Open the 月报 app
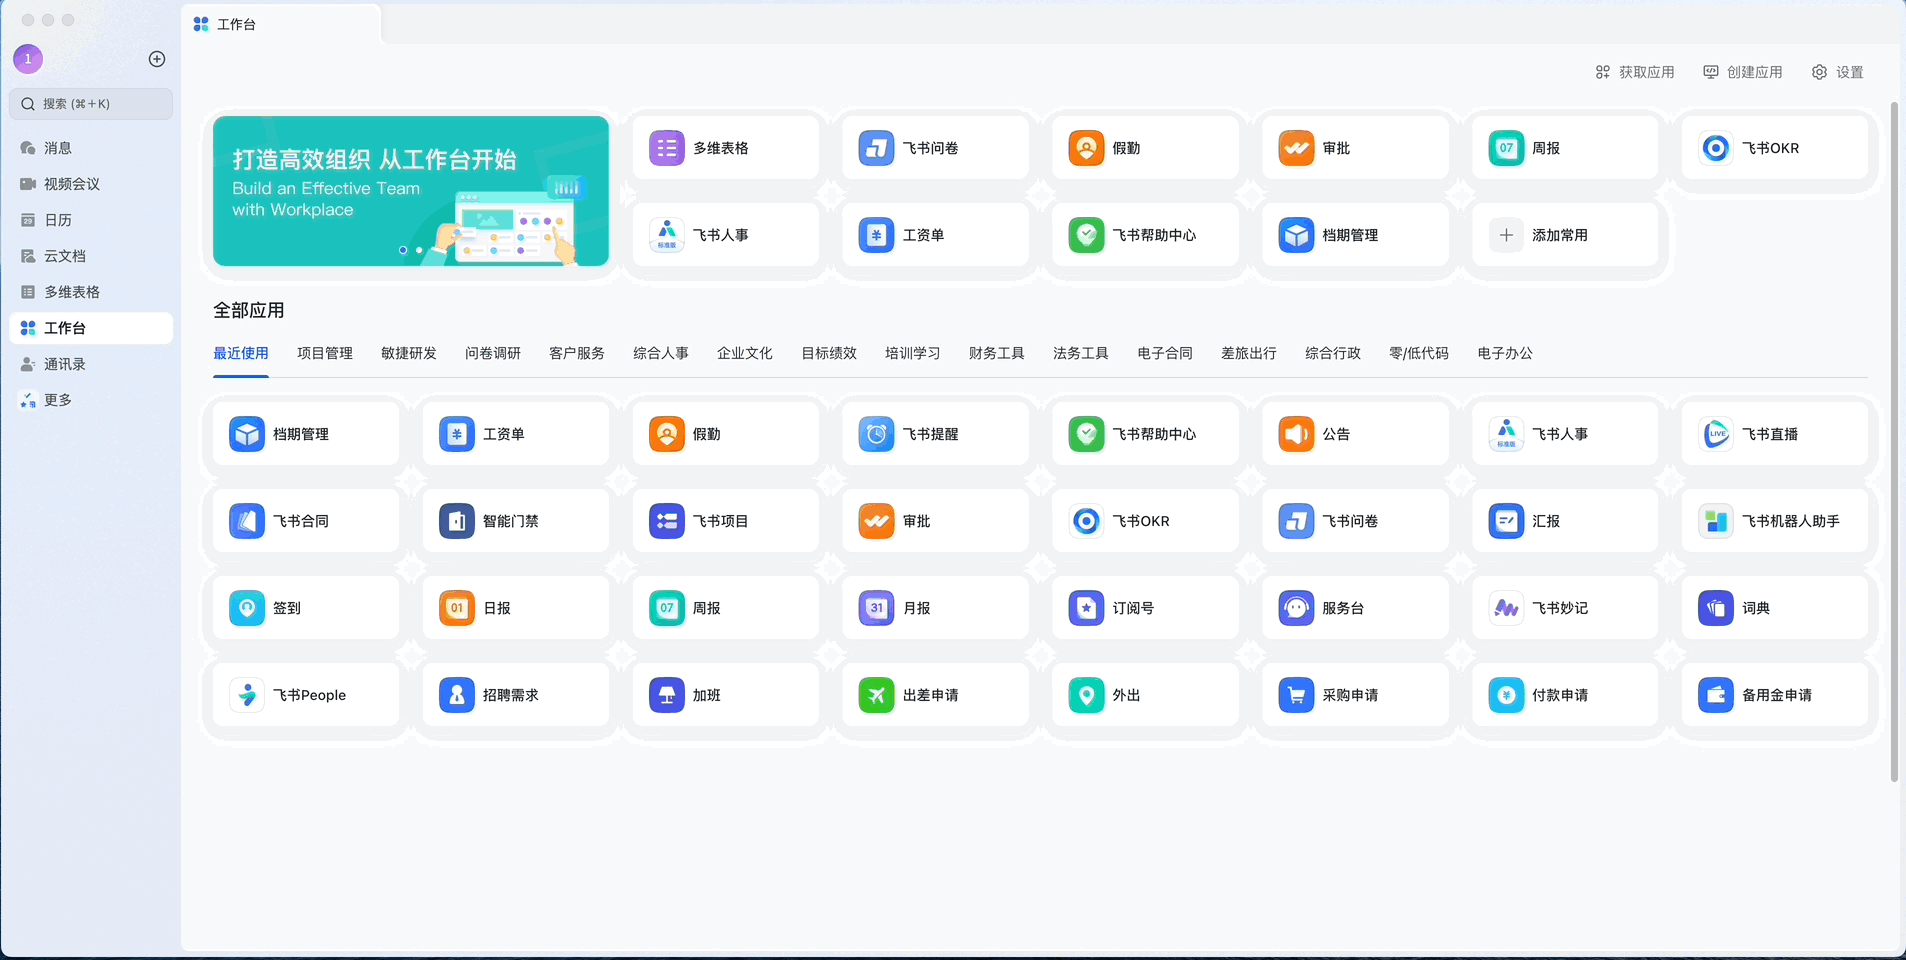 click(x=936, y=608)
